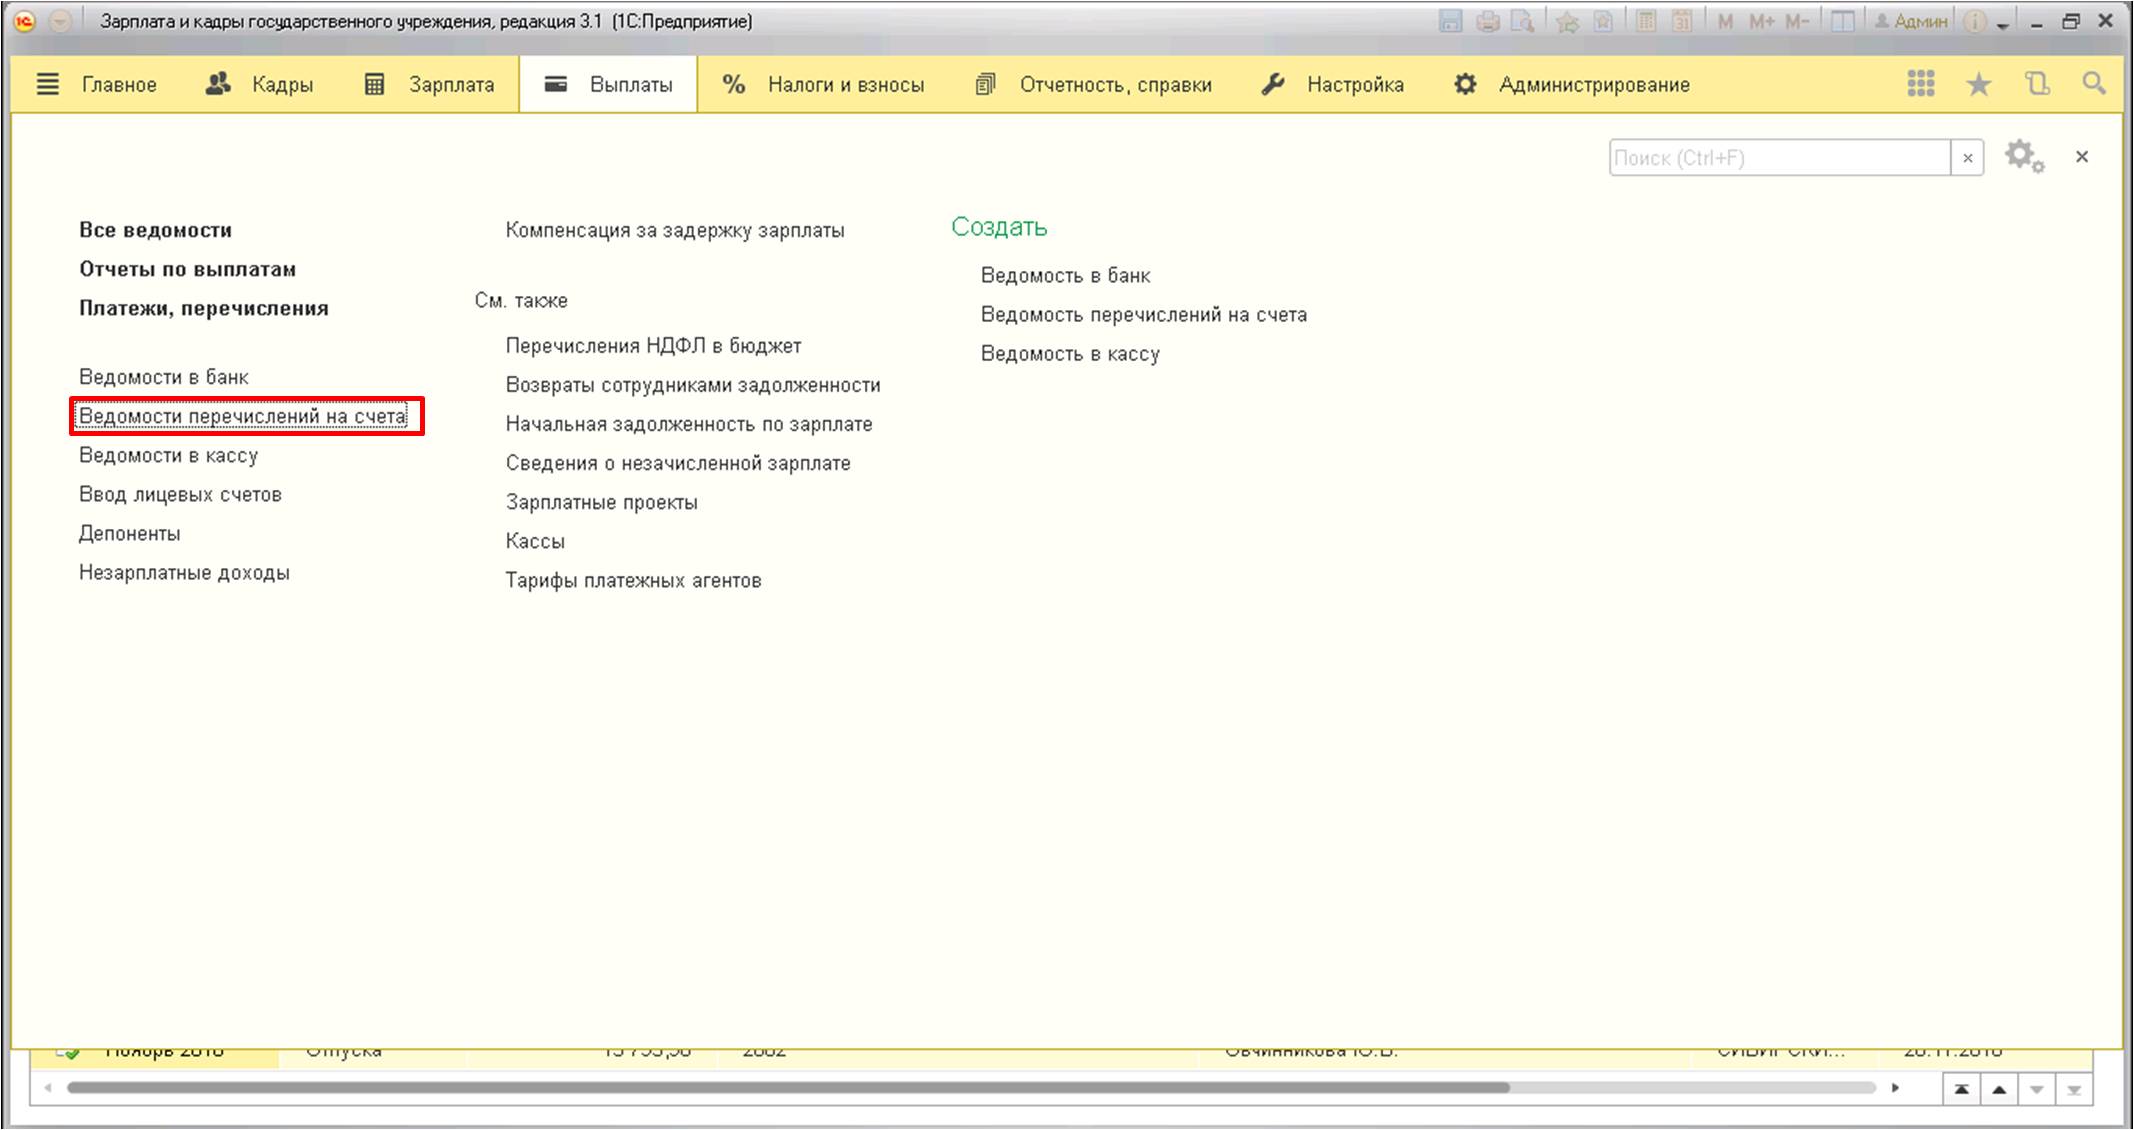This screenshot has width=2134, height=1130.
Task: Open Зарплатные проекты
Action: coord(602,502)
